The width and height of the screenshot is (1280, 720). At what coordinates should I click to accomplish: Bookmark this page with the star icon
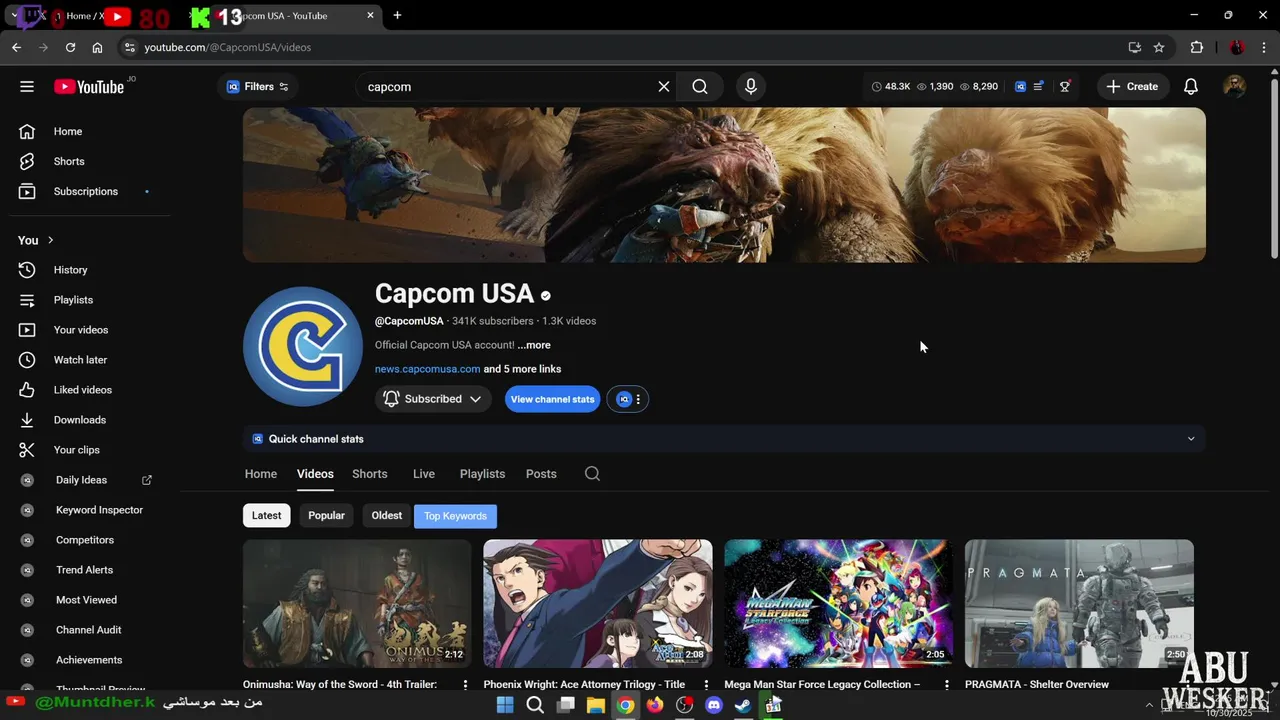click(1159, 47)
